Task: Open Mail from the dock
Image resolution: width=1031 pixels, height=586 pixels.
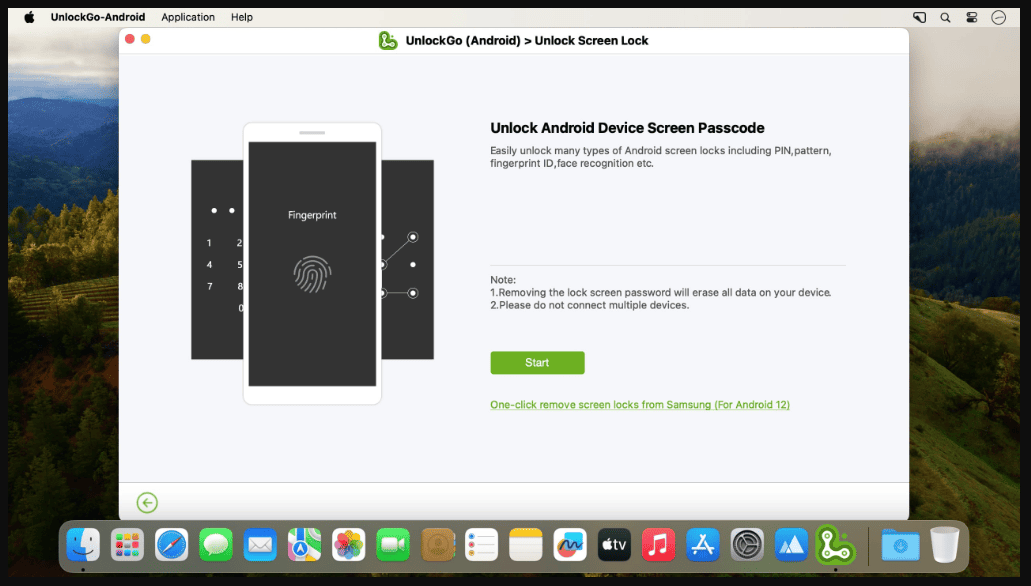Action: click(x=260, y=545)
